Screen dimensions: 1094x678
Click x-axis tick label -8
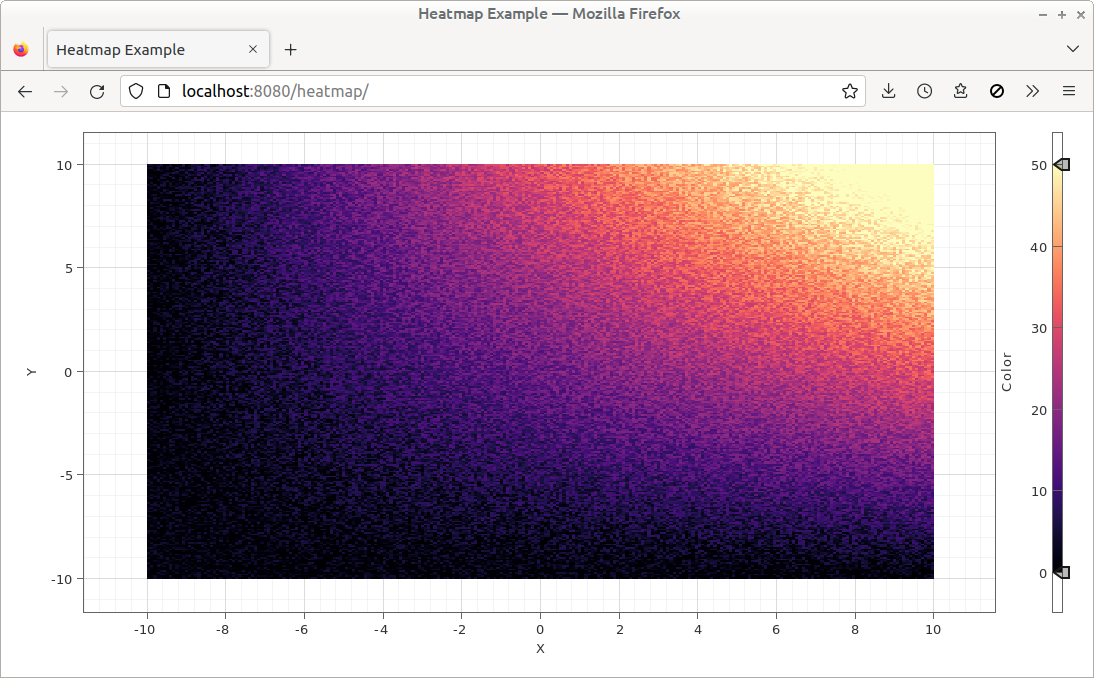[222, 629]
